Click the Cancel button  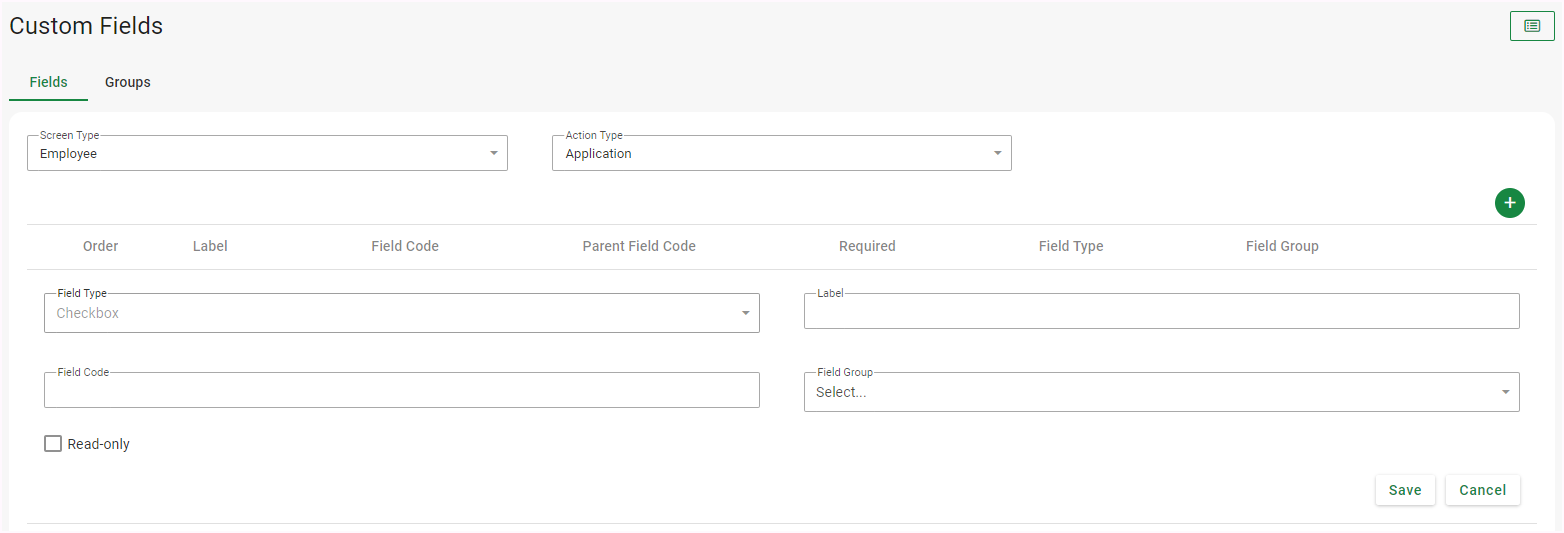(x=1482, y=490)
